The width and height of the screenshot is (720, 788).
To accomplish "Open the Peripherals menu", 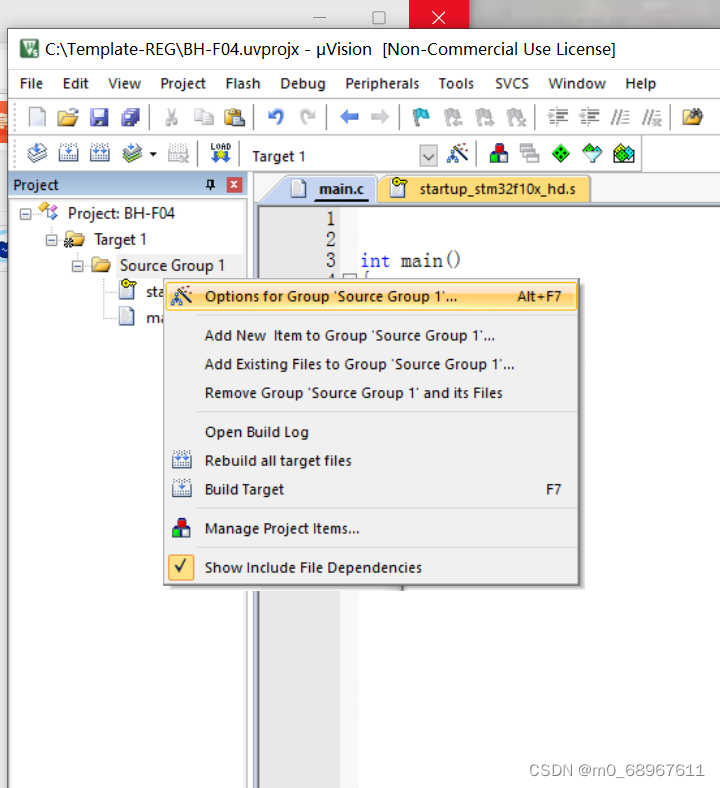I will point(382,83).
